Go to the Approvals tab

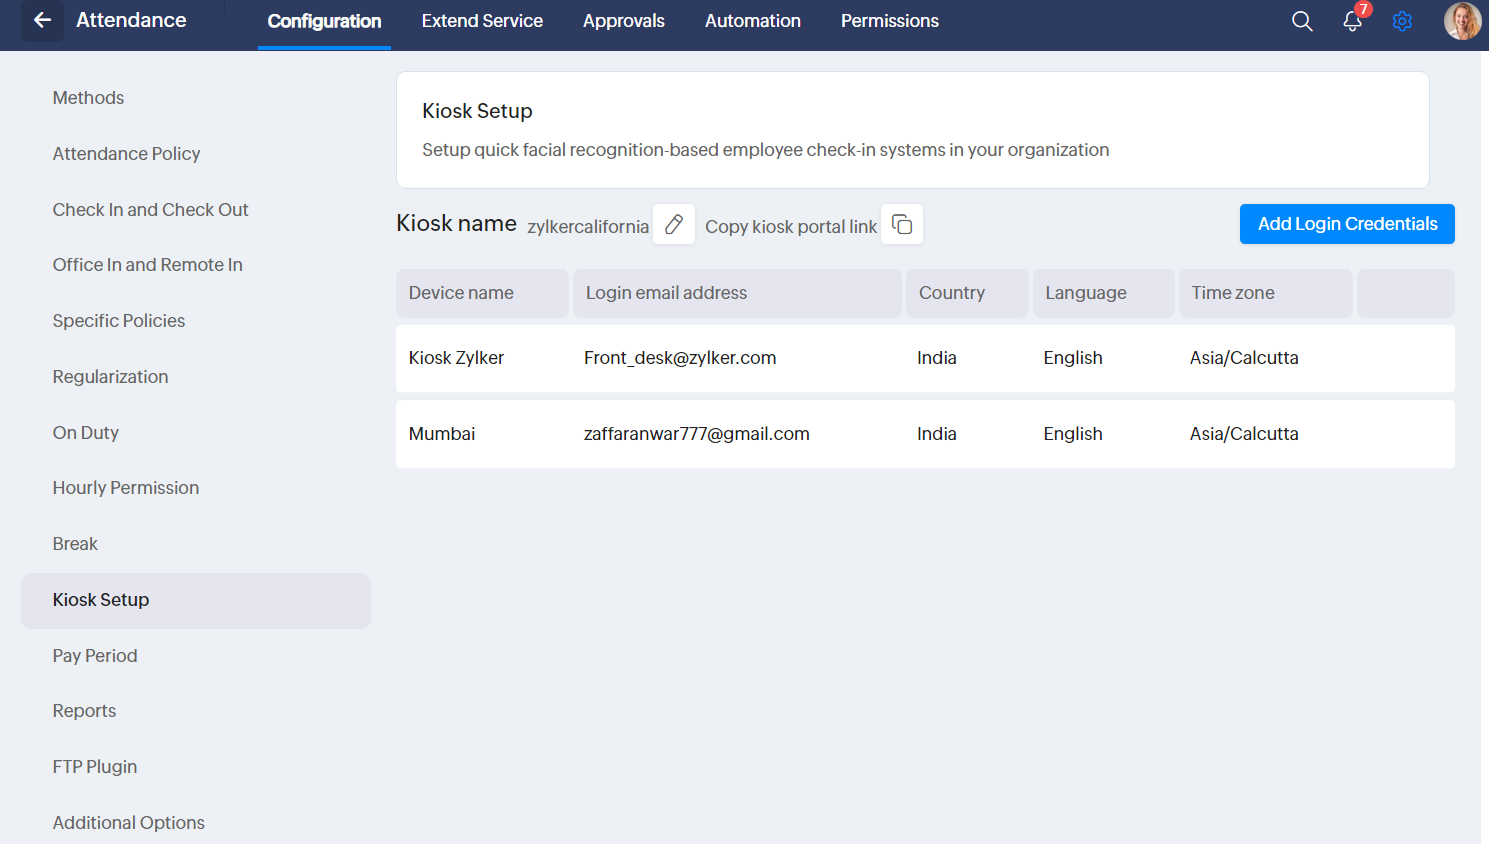624,21
